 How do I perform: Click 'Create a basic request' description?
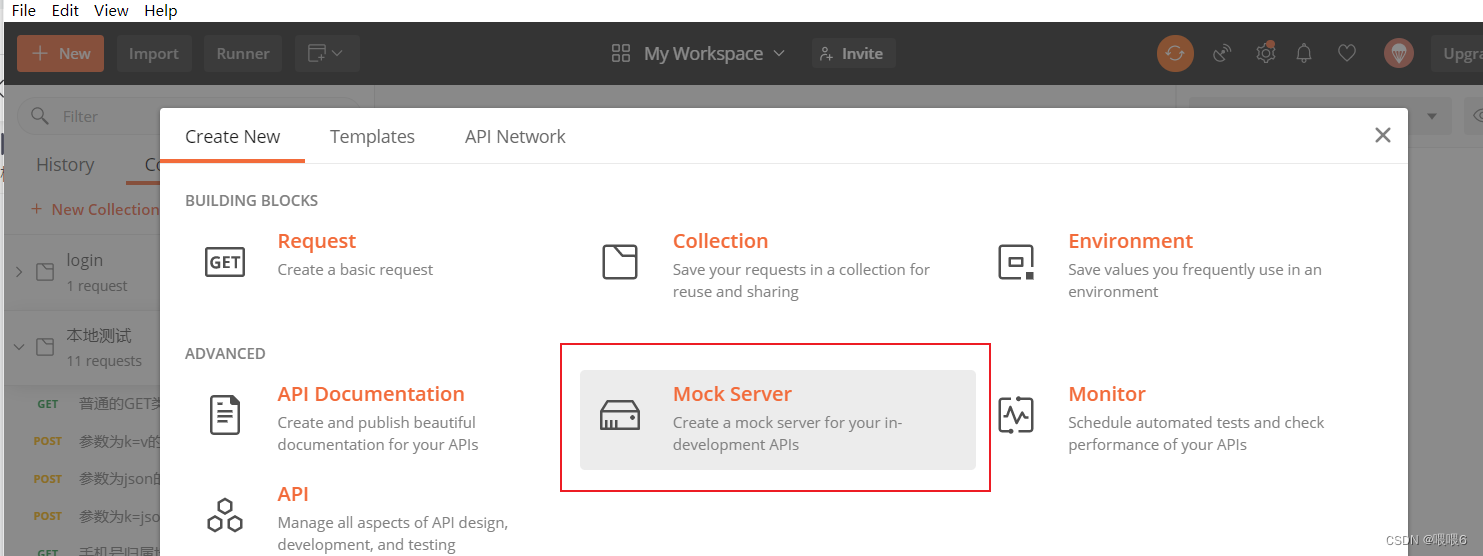point(356,270)
